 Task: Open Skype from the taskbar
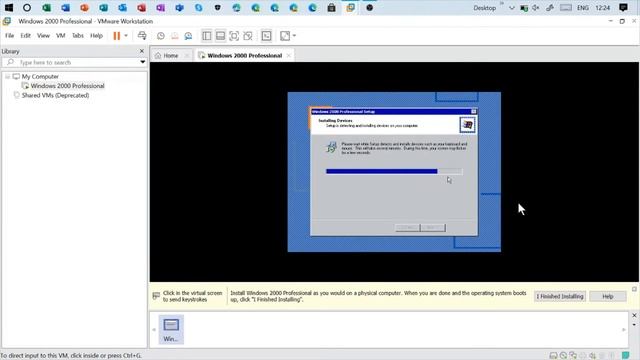point(198,7)
